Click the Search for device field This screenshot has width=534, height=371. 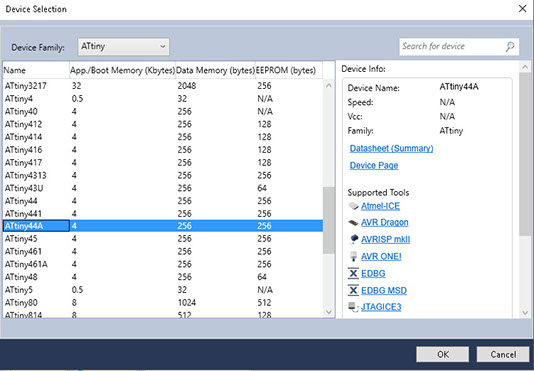(x=459, y=46)
